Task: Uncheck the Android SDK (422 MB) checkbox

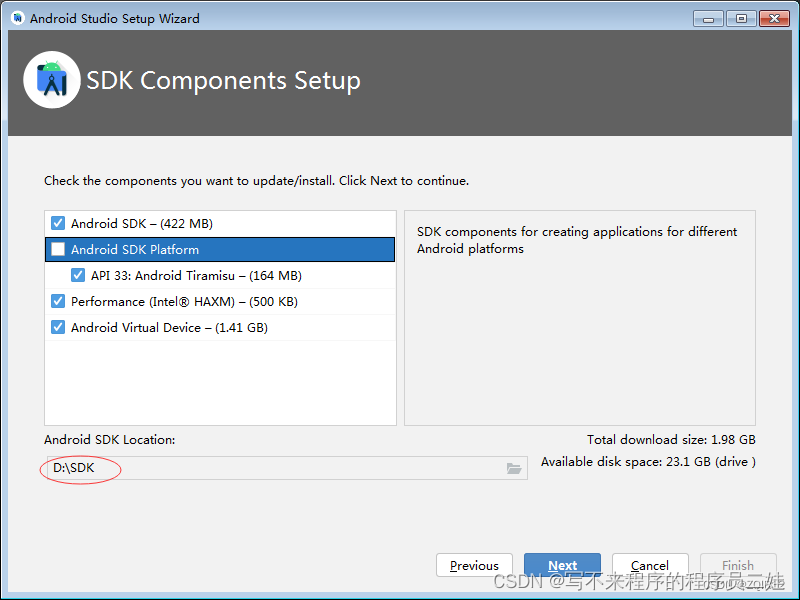Action: coord(58,223)
